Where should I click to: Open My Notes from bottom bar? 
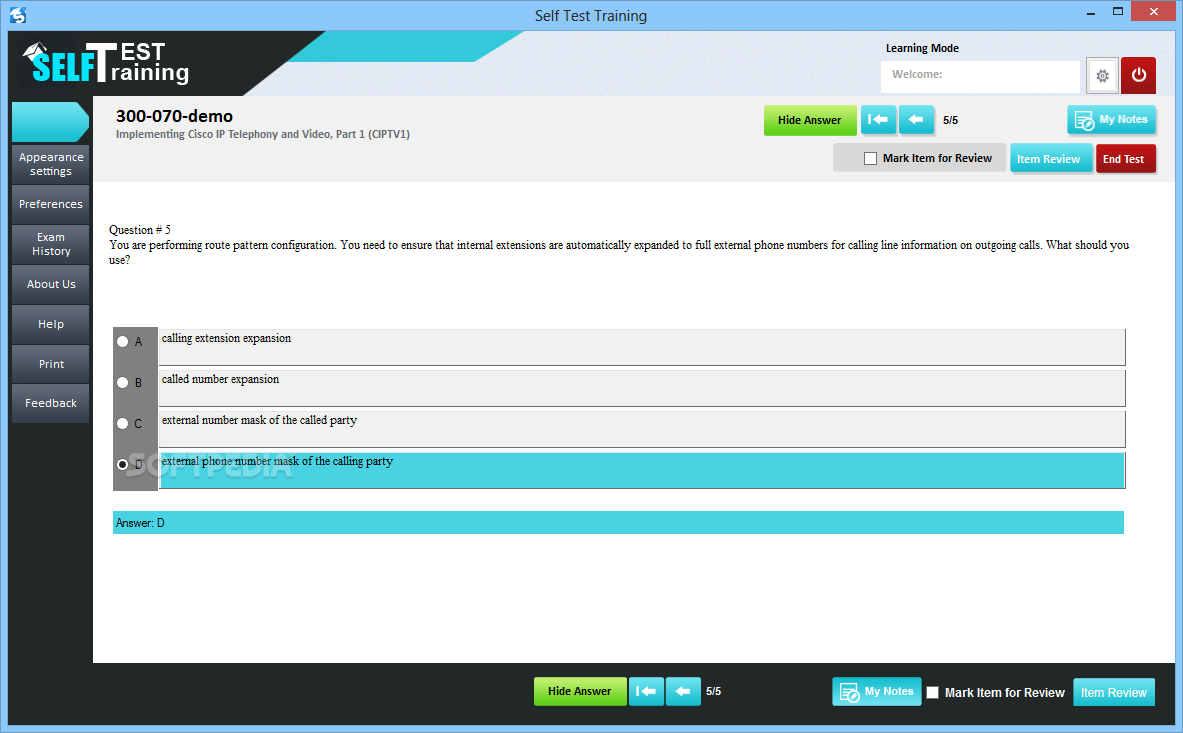pyautogui.click(x=877, y=692)
